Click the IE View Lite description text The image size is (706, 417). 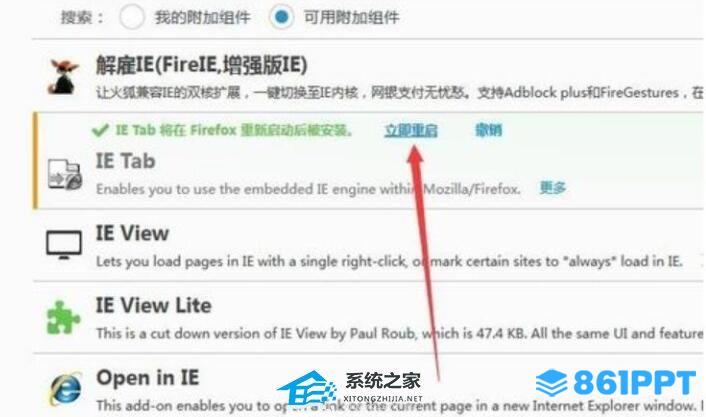(x=399, y=333)
